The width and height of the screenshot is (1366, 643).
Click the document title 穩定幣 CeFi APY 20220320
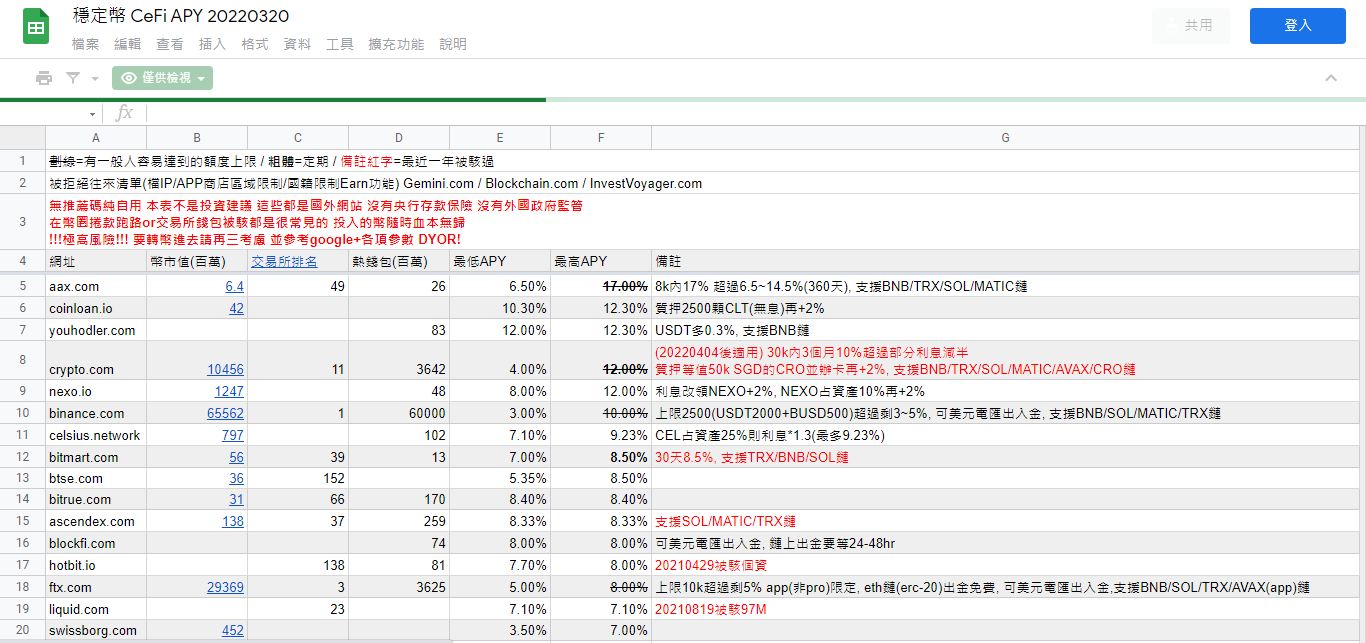click(181, 16)
